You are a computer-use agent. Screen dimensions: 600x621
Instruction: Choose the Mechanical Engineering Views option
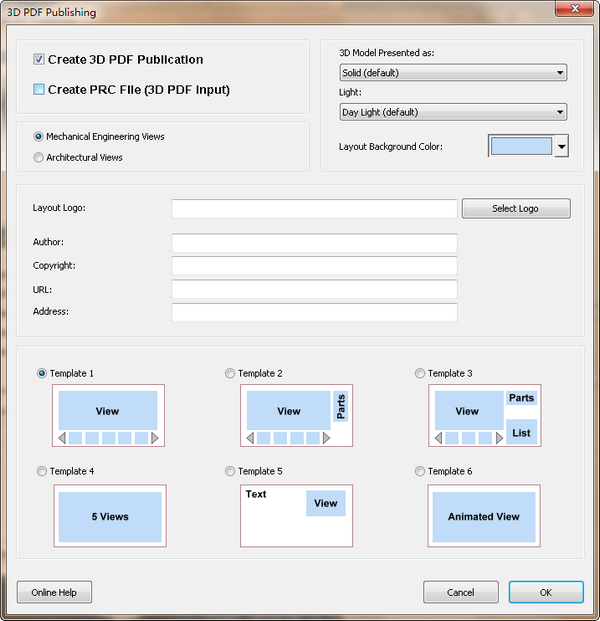[x=38, y=137]
